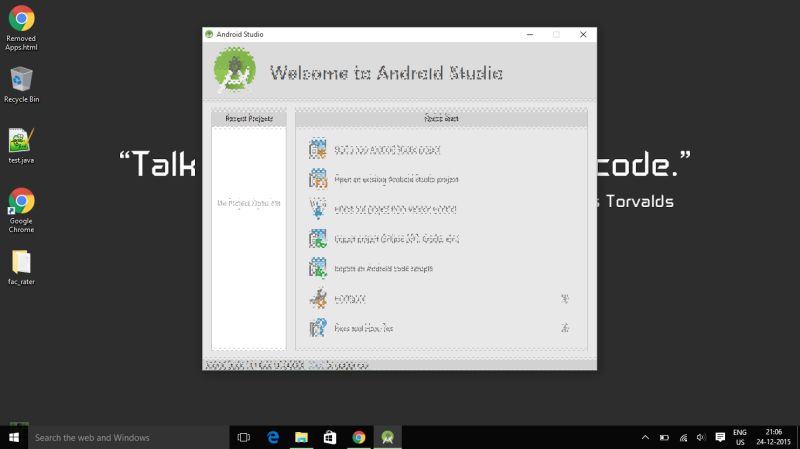Click the Android Studio taskbar button

(x=387, y=437)
